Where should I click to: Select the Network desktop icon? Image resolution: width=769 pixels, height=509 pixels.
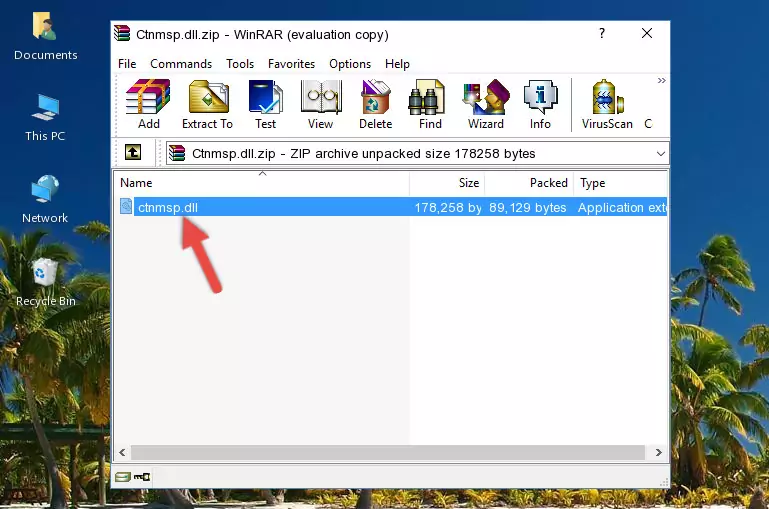tap(45, 199)
